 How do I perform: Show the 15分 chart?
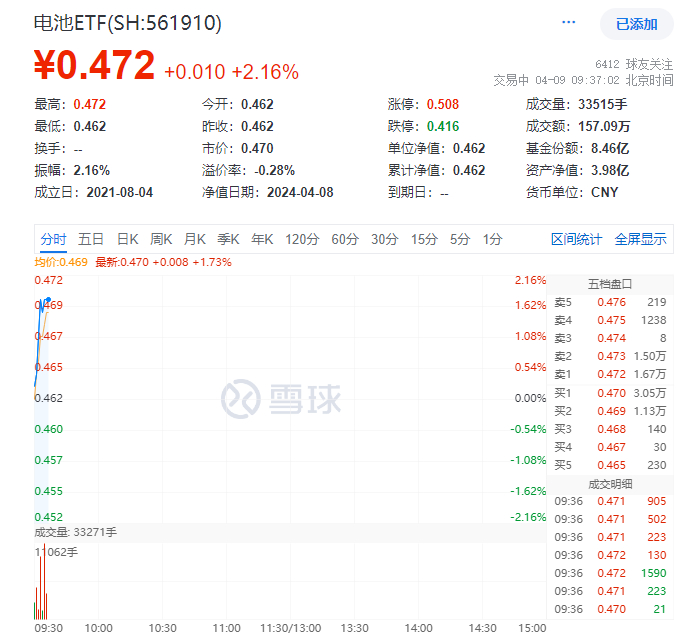424,239
